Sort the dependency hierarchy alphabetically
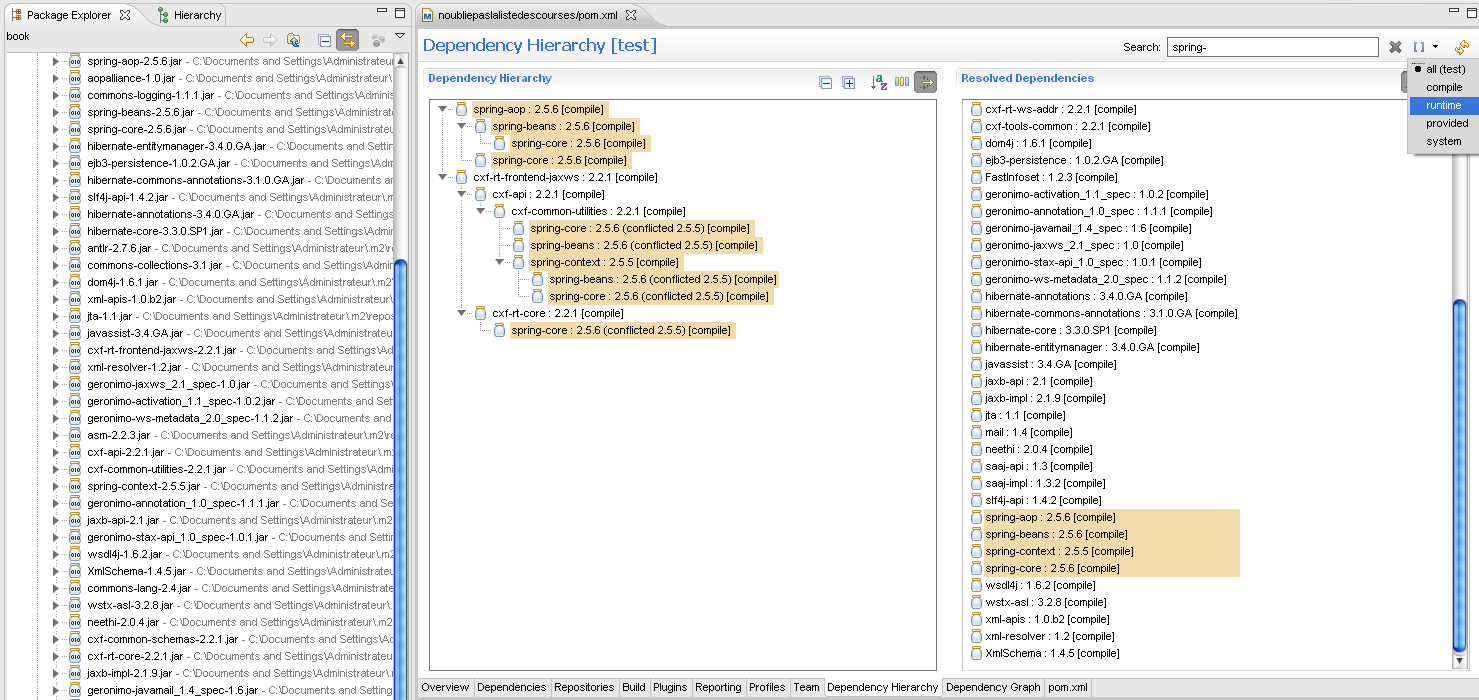 click(879, 83)
